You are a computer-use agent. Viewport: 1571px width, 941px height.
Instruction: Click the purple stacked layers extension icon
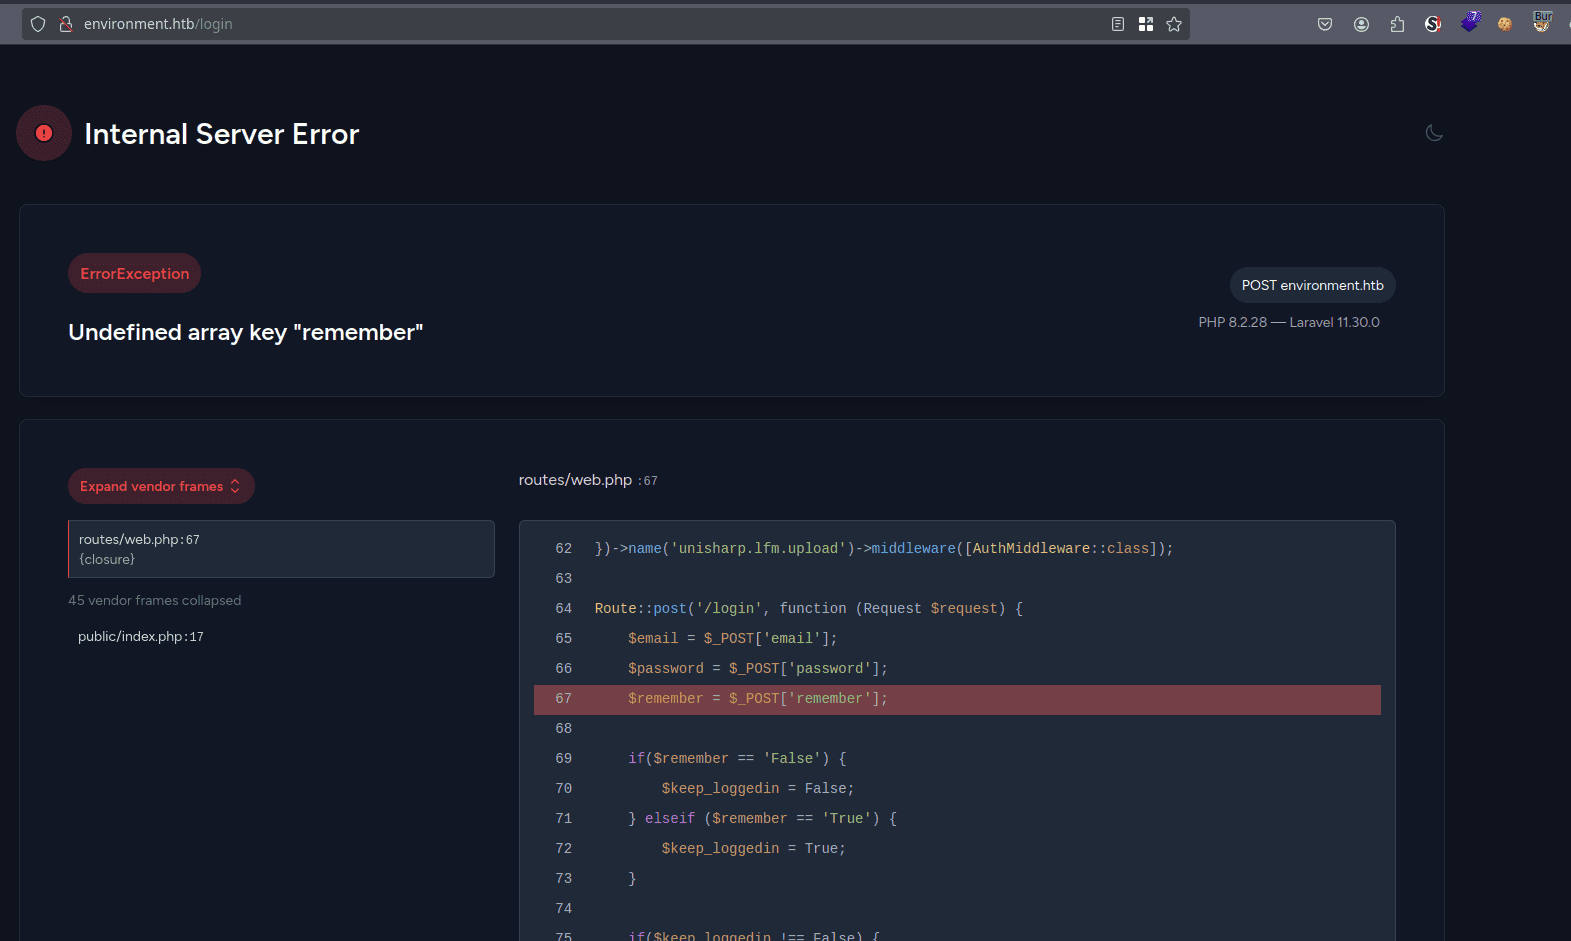tap(1470, 22)
